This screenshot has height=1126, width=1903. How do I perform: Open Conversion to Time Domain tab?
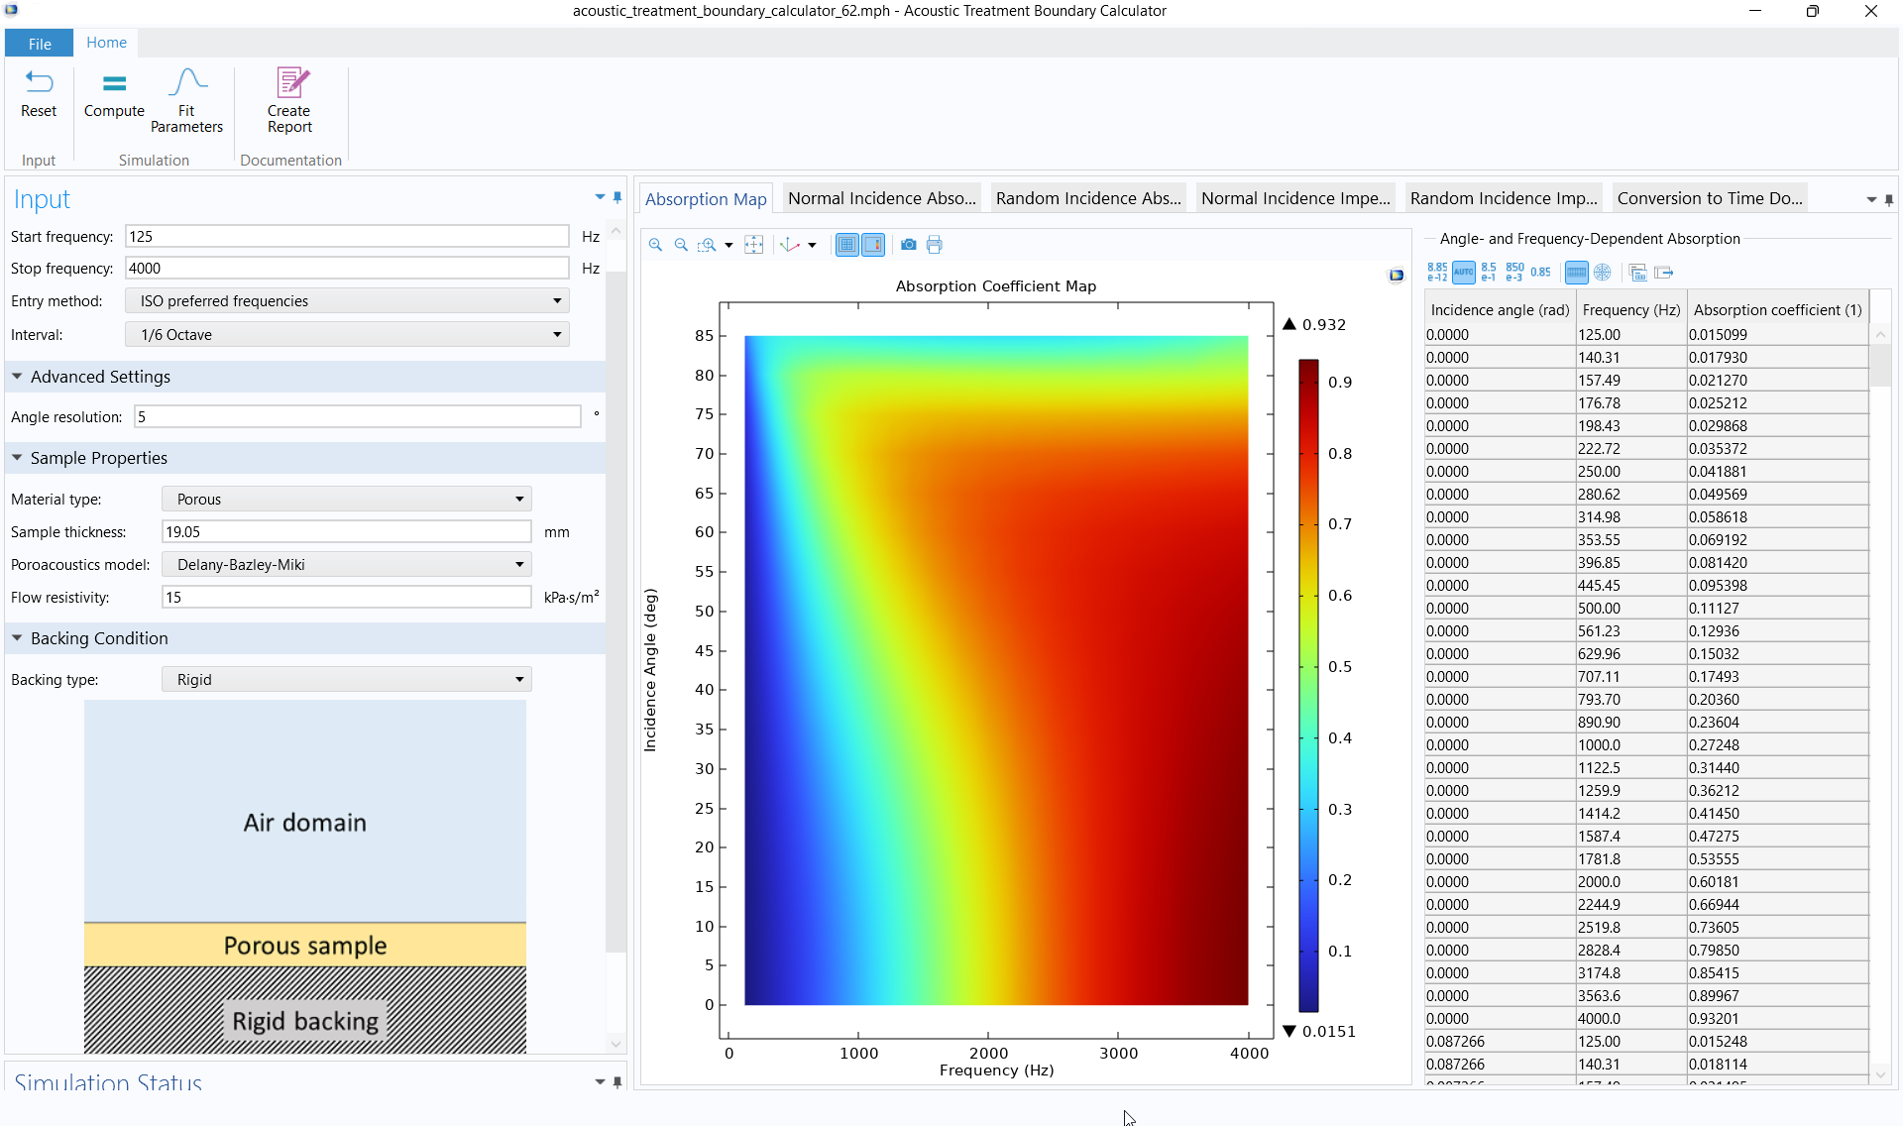point(1710,198)
